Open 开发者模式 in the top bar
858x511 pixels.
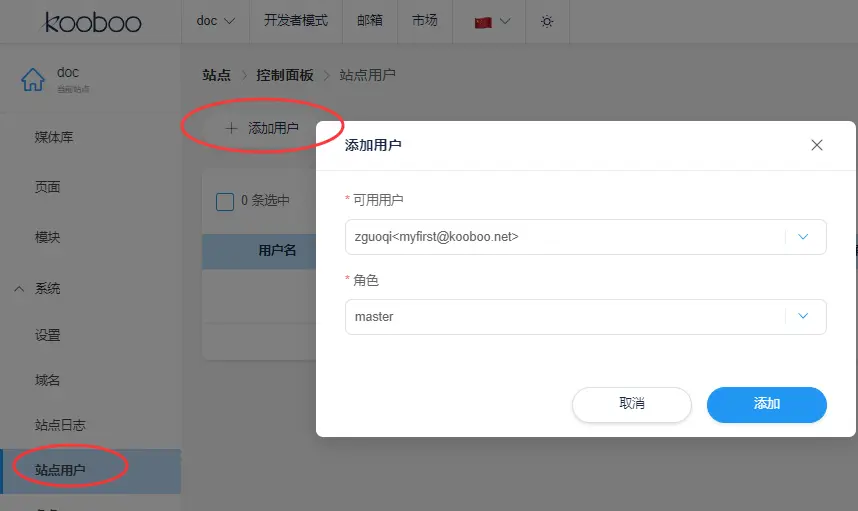[x=295, y=21]
